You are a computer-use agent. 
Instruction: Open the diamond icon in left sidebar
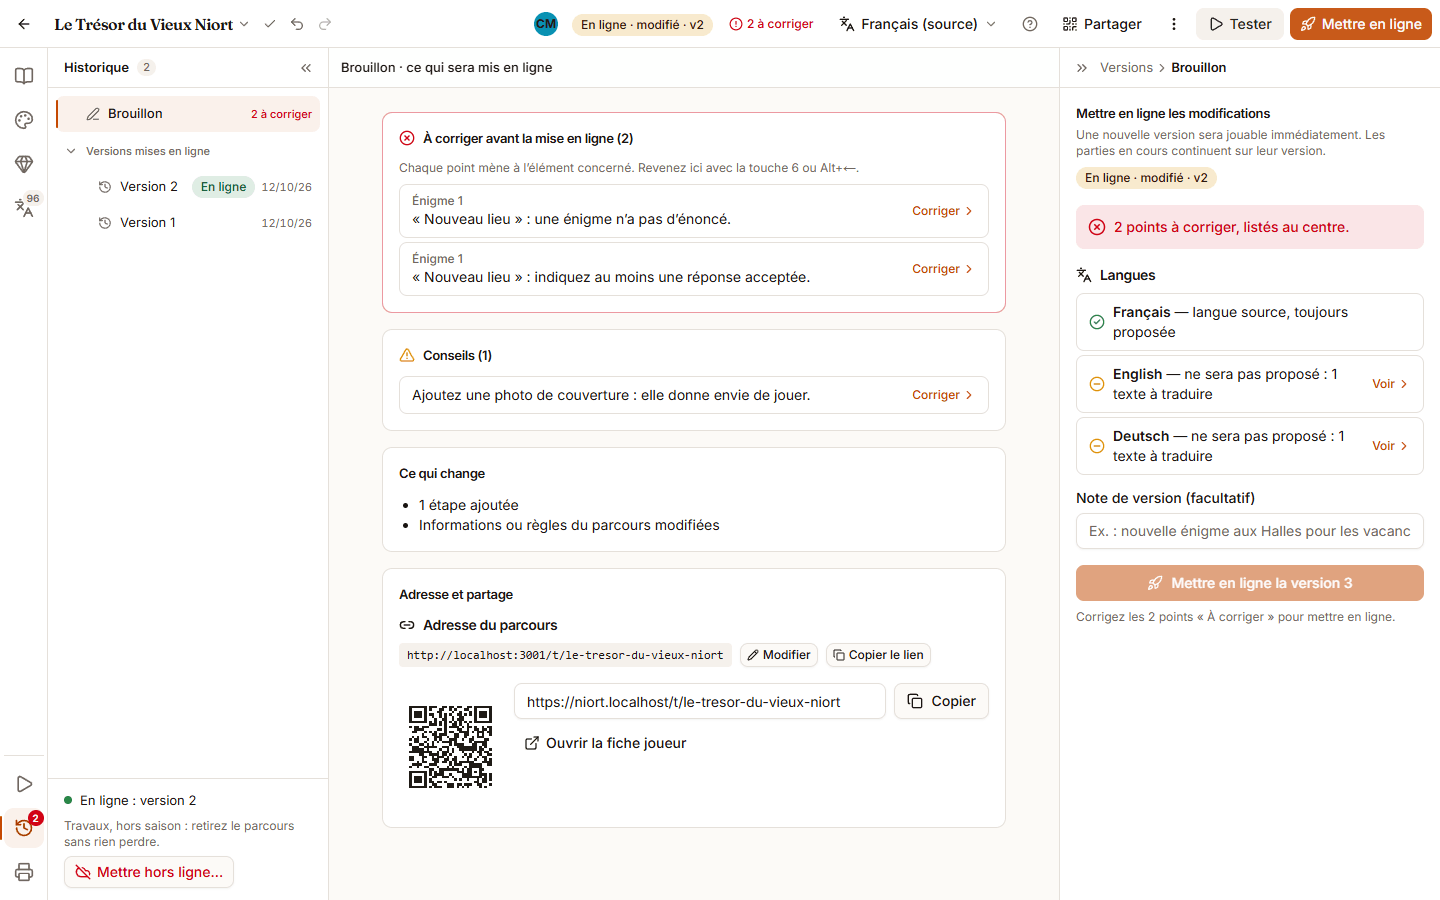(24, 164)
